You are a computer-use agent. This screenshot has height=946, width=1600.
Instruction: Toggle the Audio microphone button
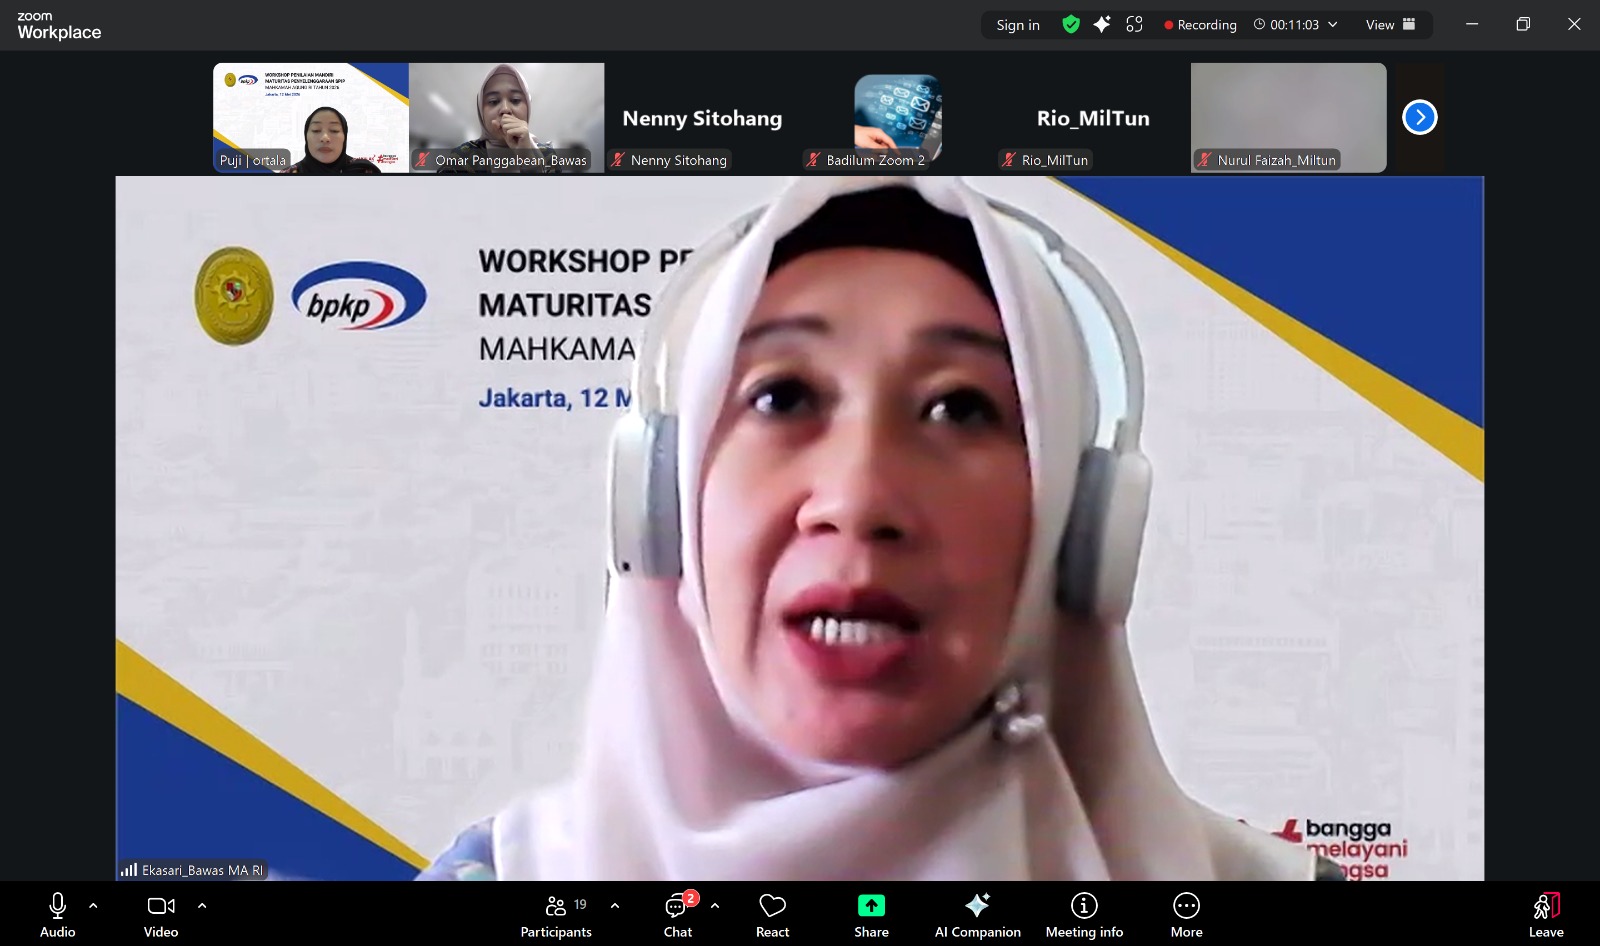click(x=57, y=915)
